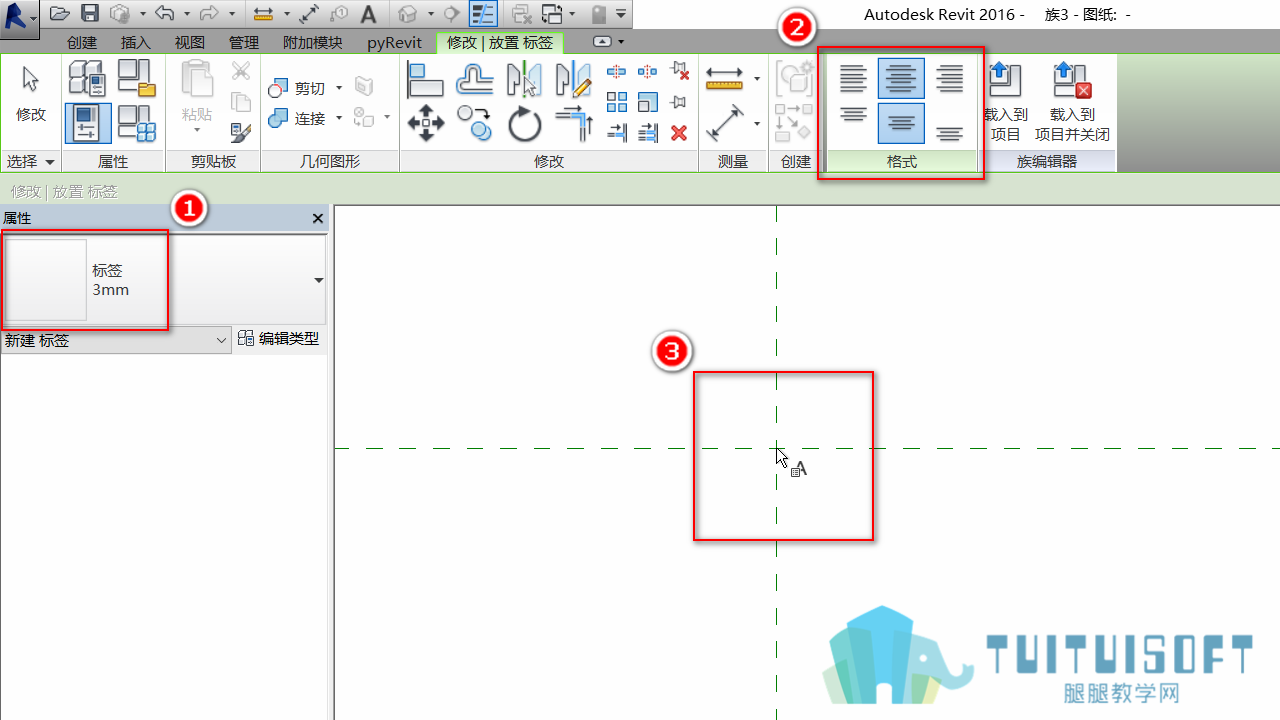Click 载入到项目 button
Screen dimensions: 1280x720
1005,102
